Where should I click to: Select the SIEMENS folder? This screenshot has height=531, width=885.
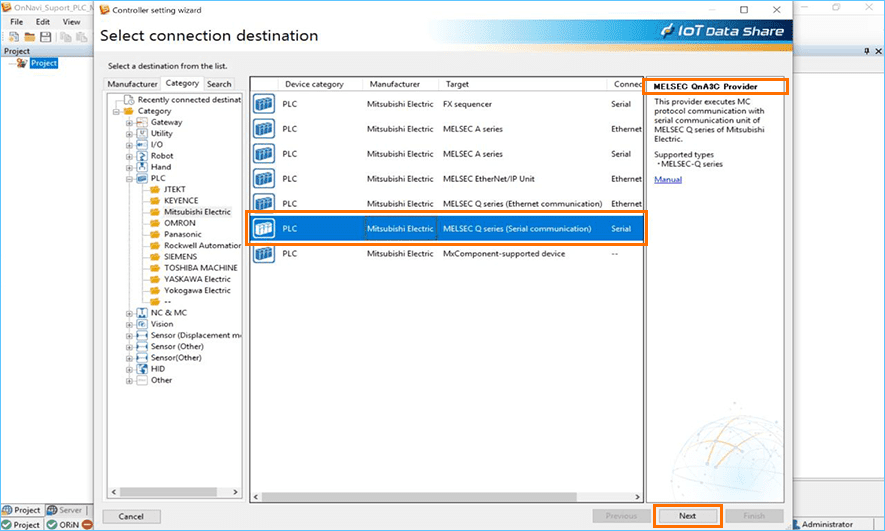tap(180, 257)
